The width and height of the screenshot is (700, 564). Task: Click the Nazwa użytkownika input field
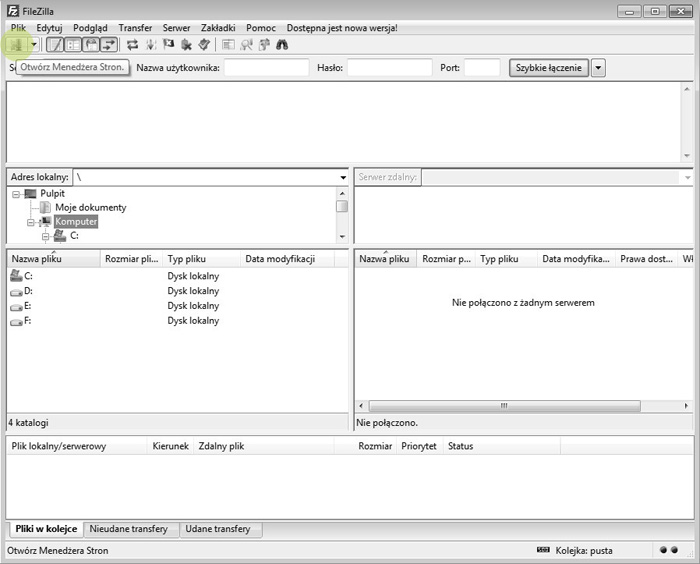point(267,68)
